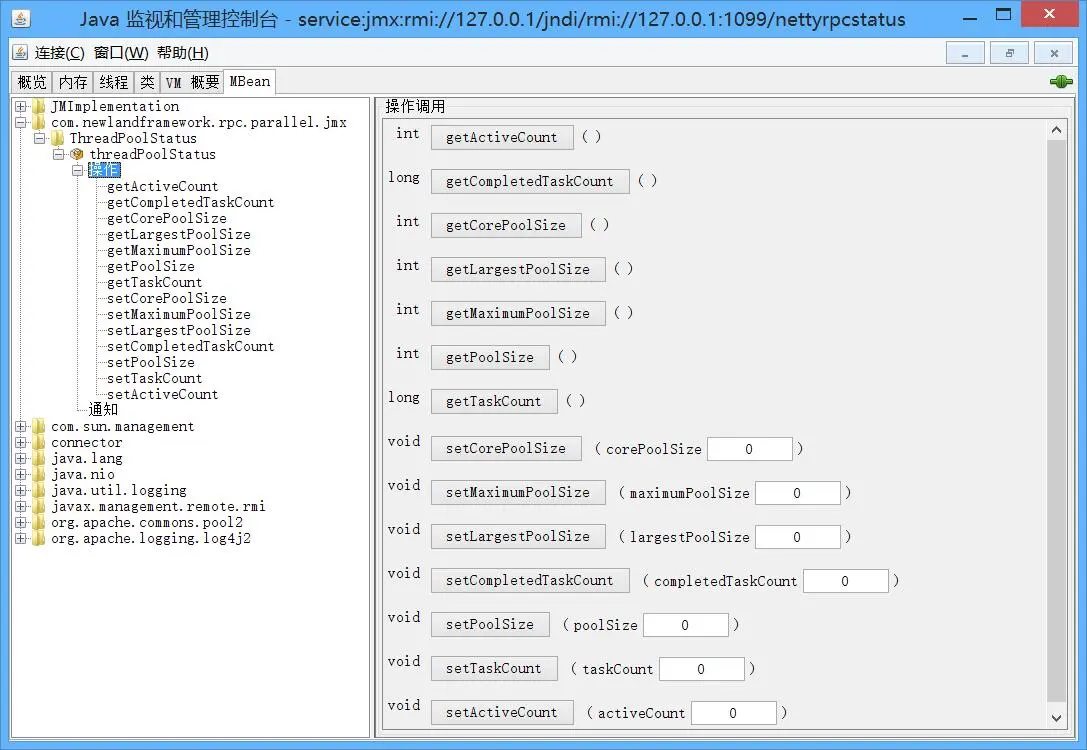
Task: Click the corePoolSize value field
Action: [x=749, y=449]
